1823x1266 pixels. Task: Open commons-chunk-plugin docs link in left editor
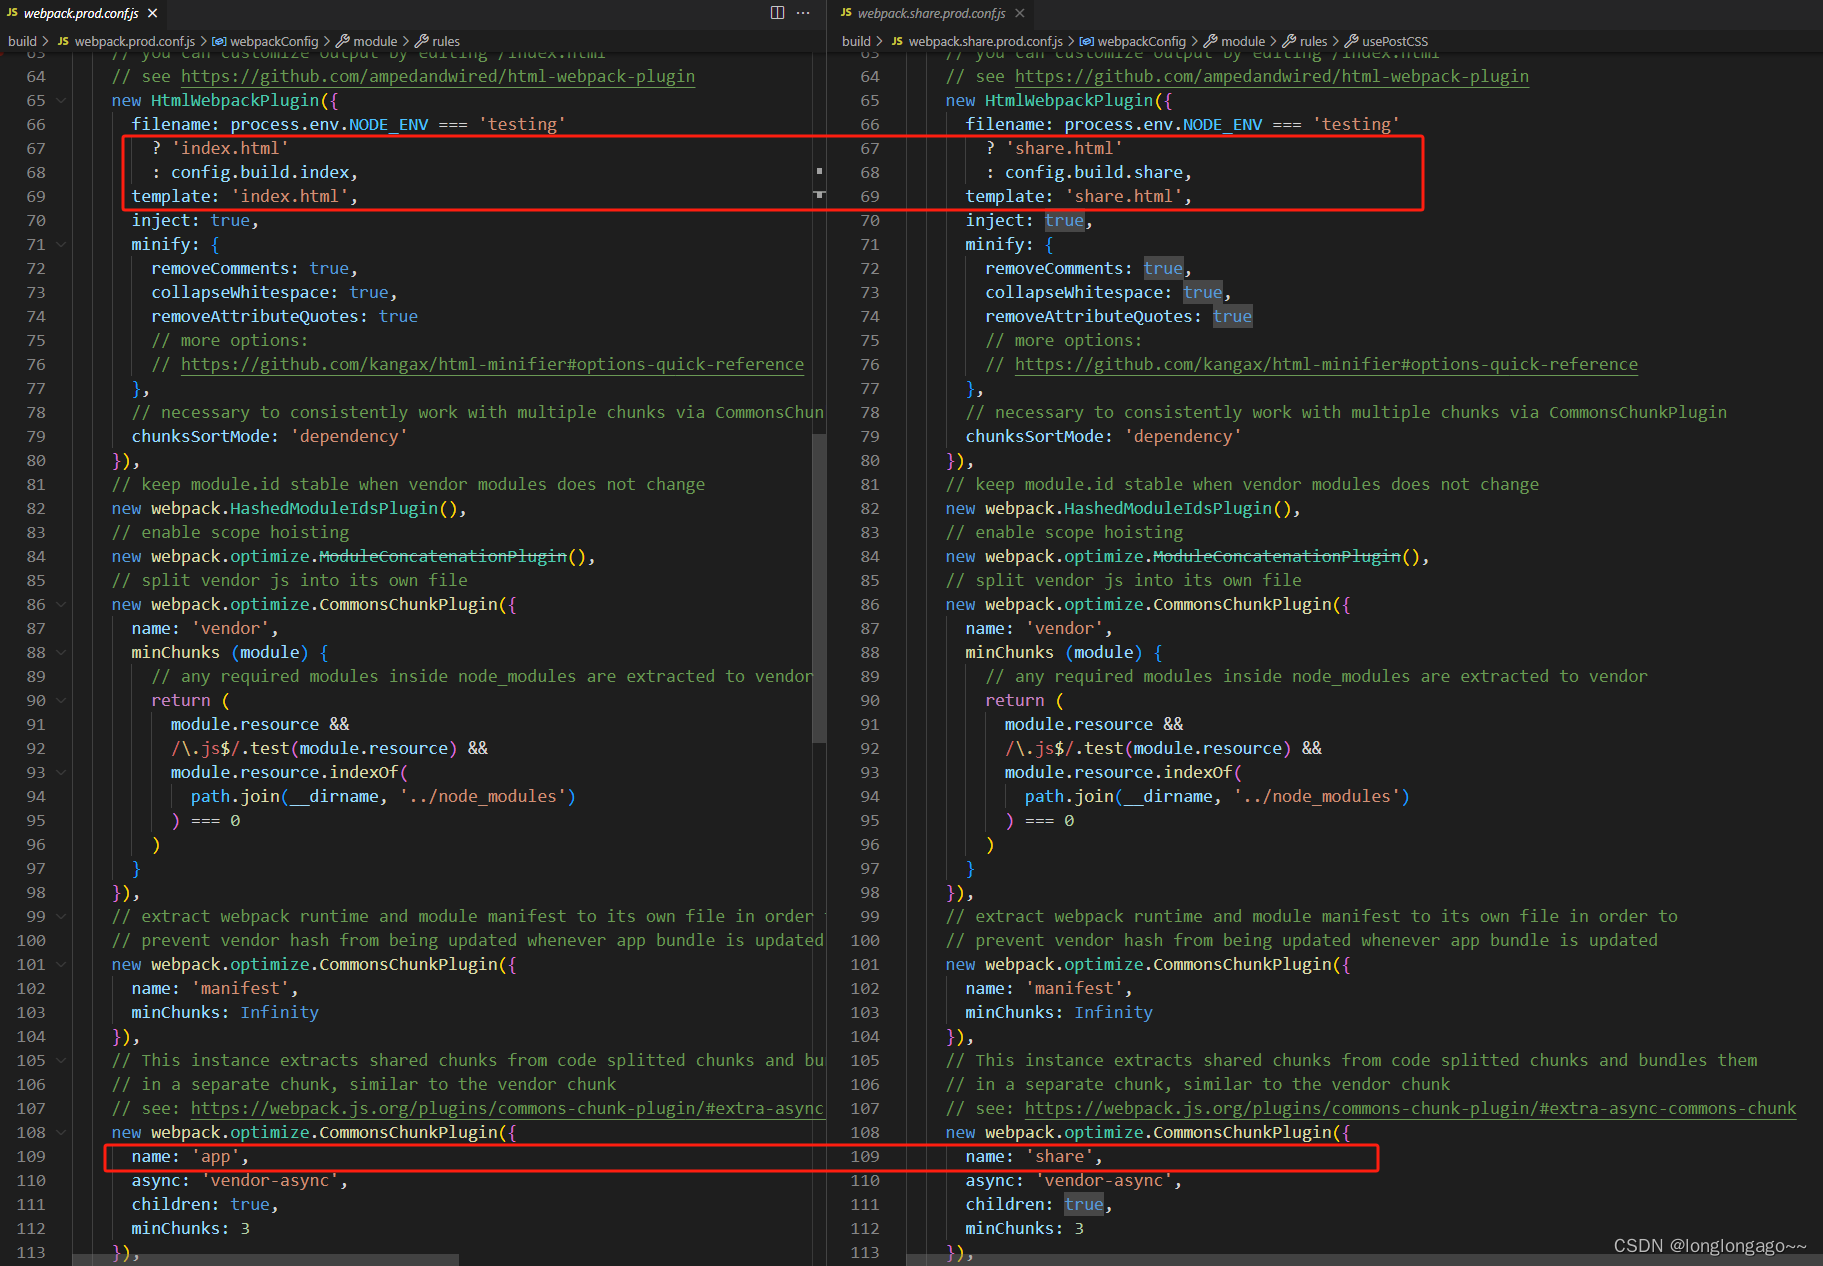[x=507, y=1109]
